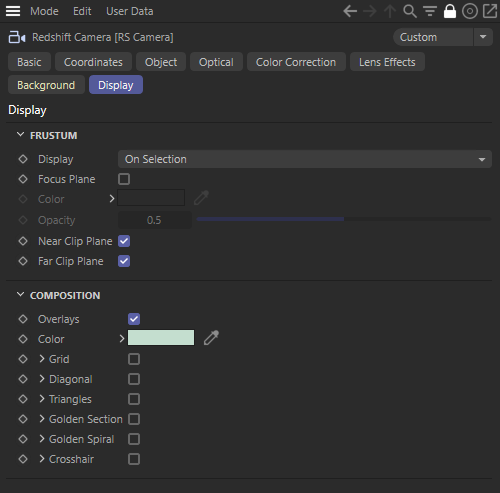500x493 pixels.
Task: Disable the Near Clip Plane checkbox
Action: tap(124, 241)
